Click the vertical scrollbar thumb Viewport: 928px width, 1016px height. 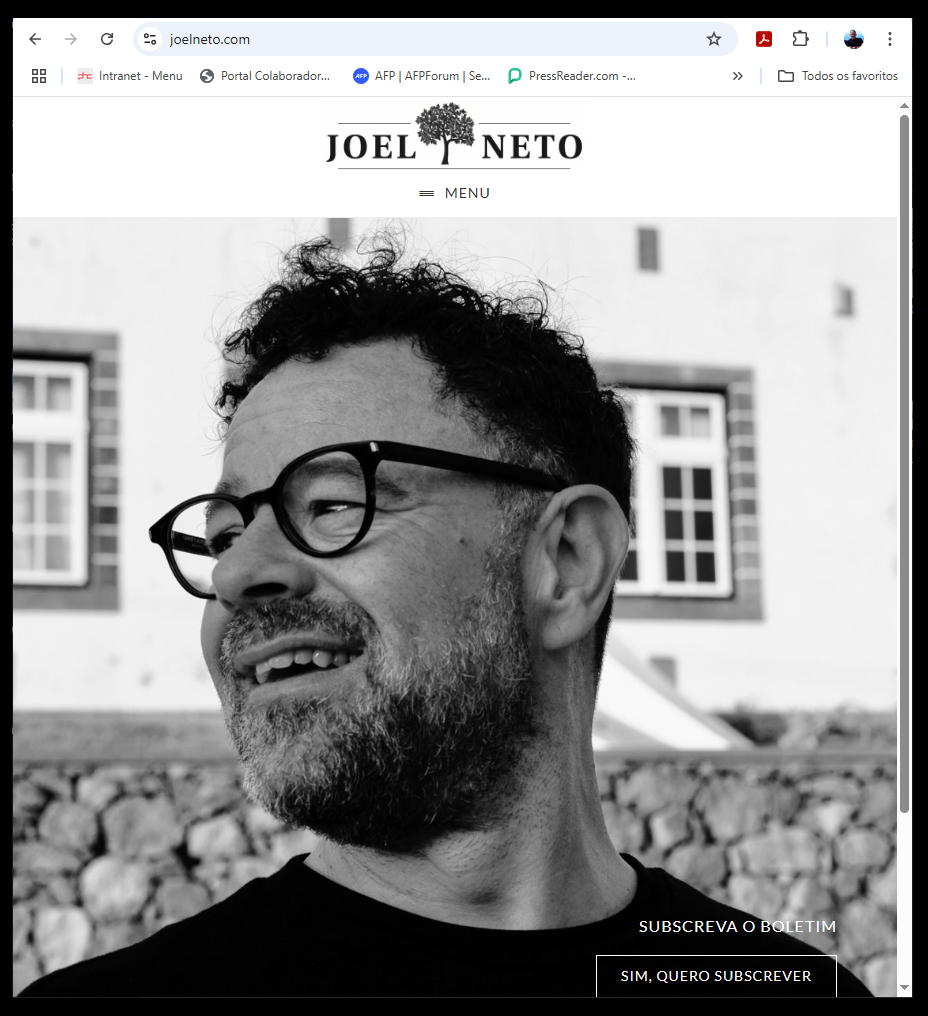(904, 463)
